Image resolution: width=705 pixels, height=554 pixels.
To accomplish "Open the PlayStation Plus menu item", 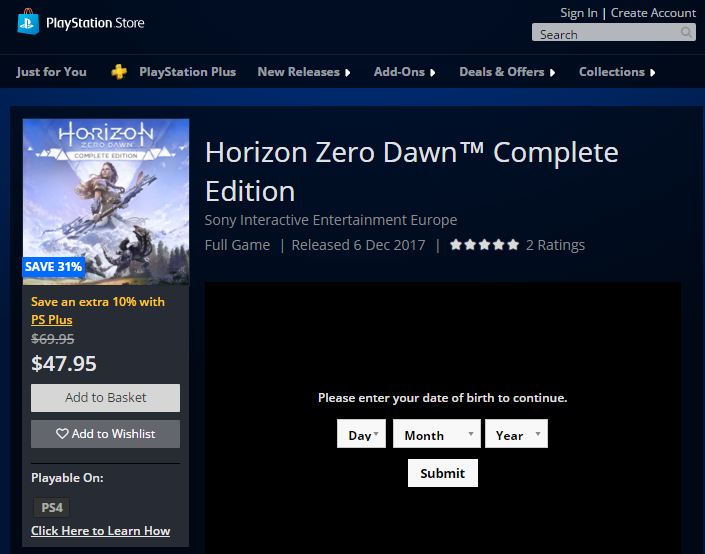I will click(187, 72).
